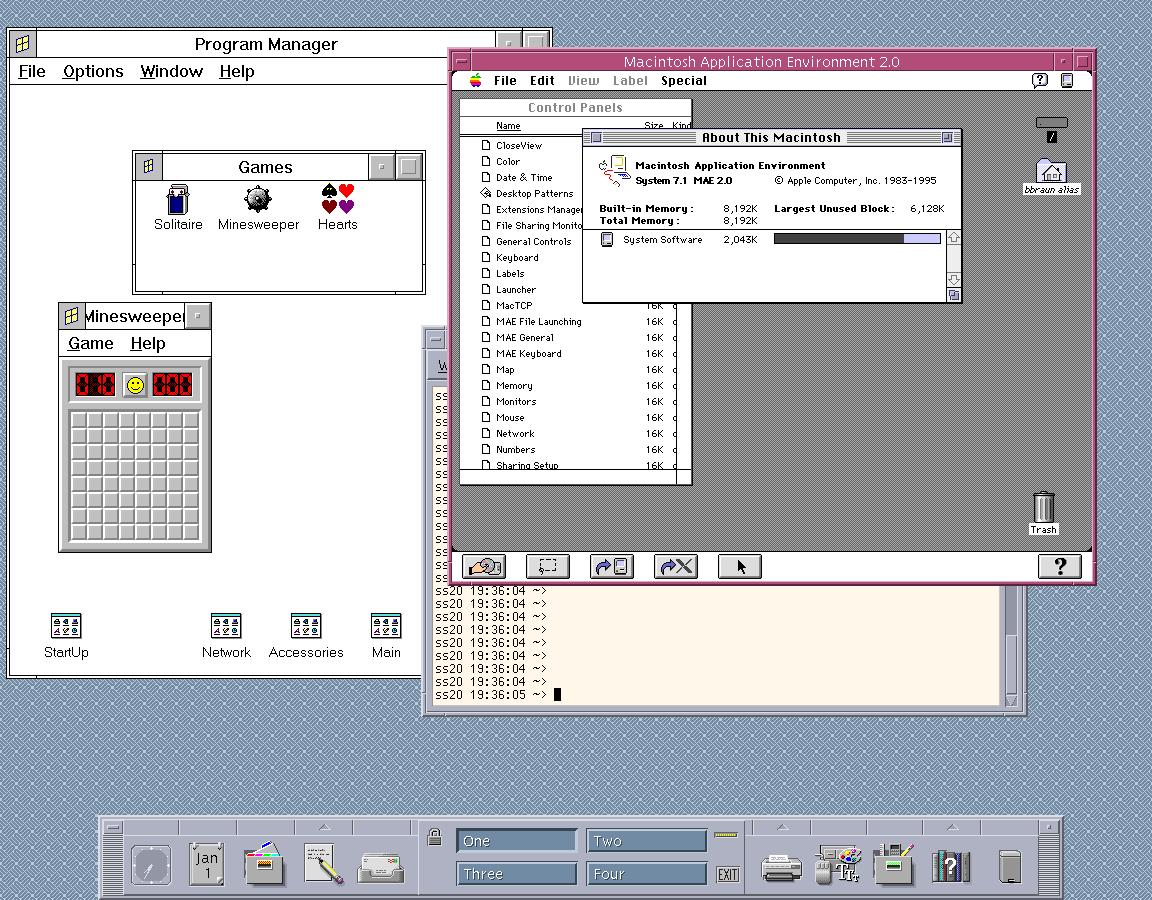Image resolution: width=1152 pixels, height=900 pixels.
Task: Launch Hearts from the Games group
Action: (x=338, y=199)
